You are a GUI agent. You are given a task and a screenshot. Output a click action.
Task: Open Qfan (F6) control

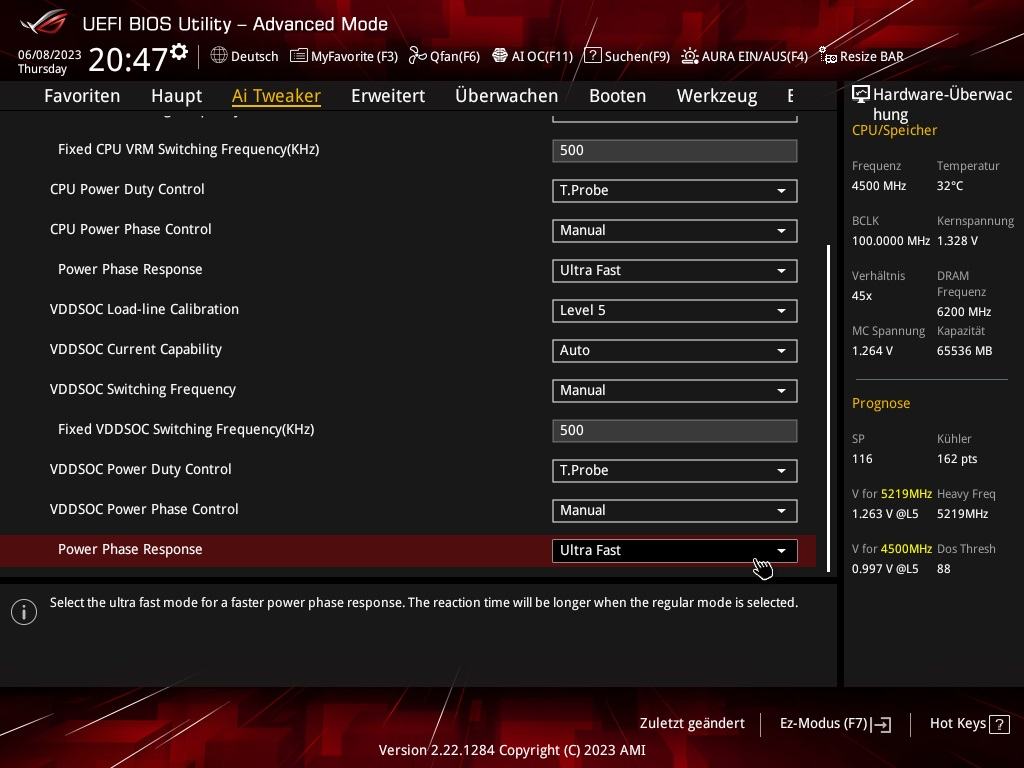(x=444, y=56)
